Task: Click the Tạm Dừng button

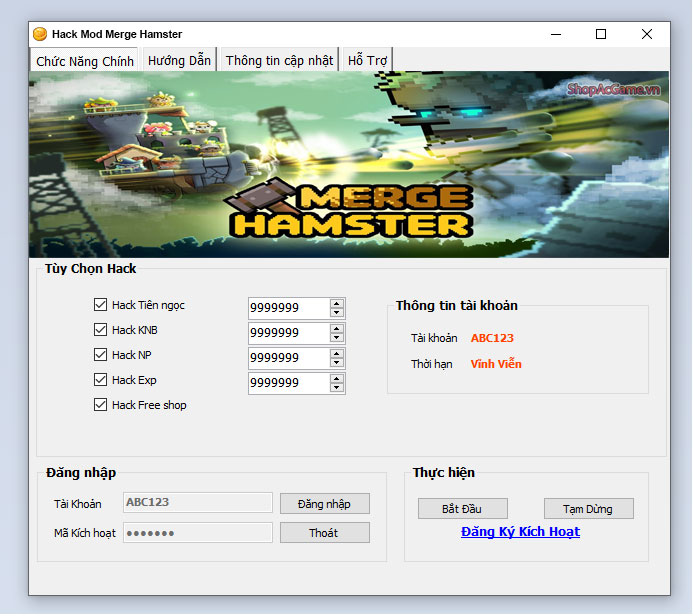Action: pos(588,509)
